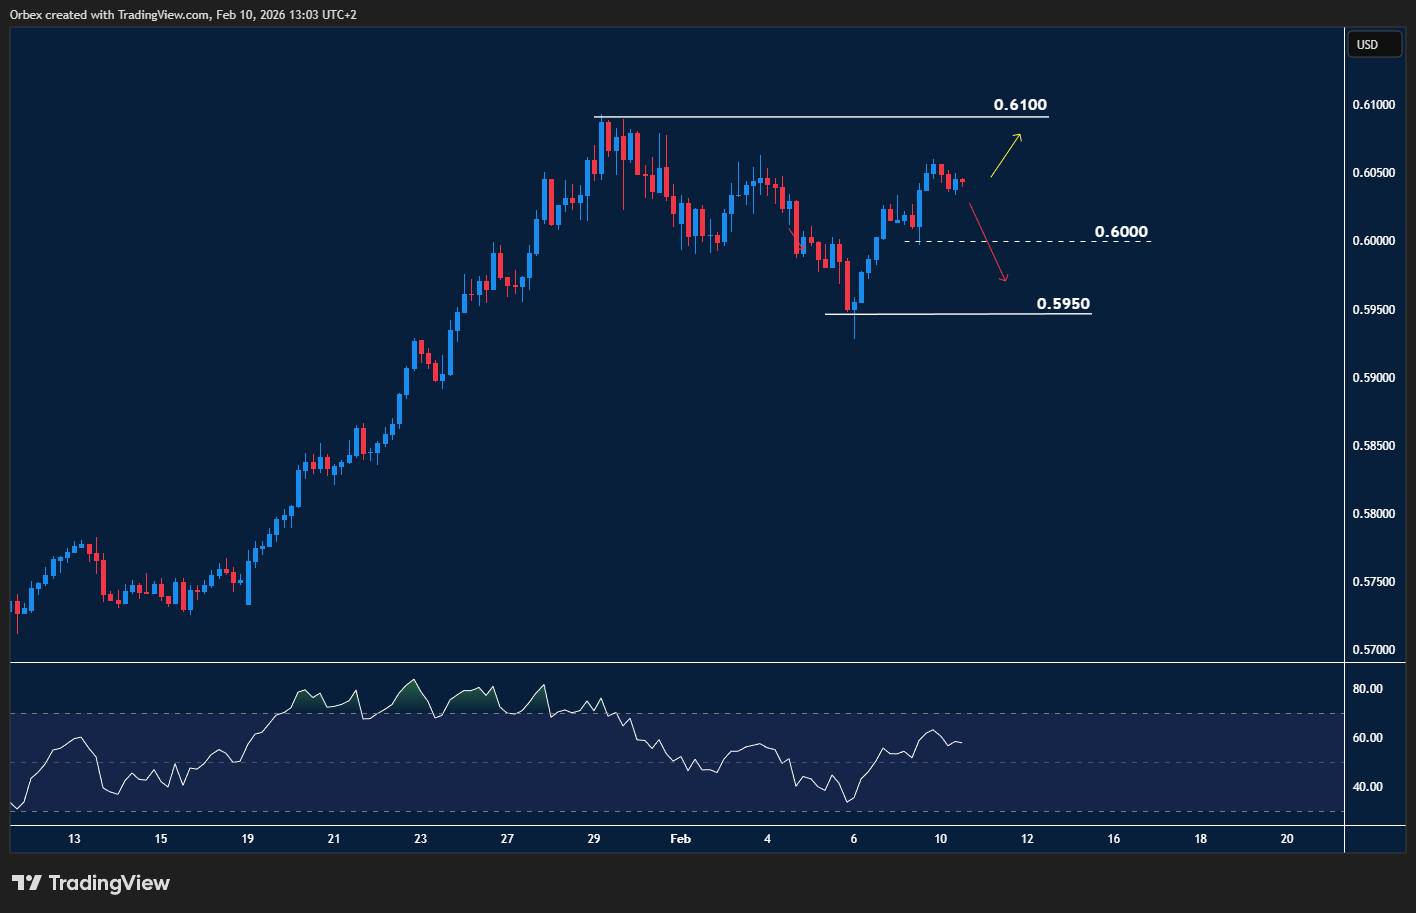Viewport: 1416px width, 913px height.
Task: Select the yellow upward arrow annotation
Action: click(1005, 155)
